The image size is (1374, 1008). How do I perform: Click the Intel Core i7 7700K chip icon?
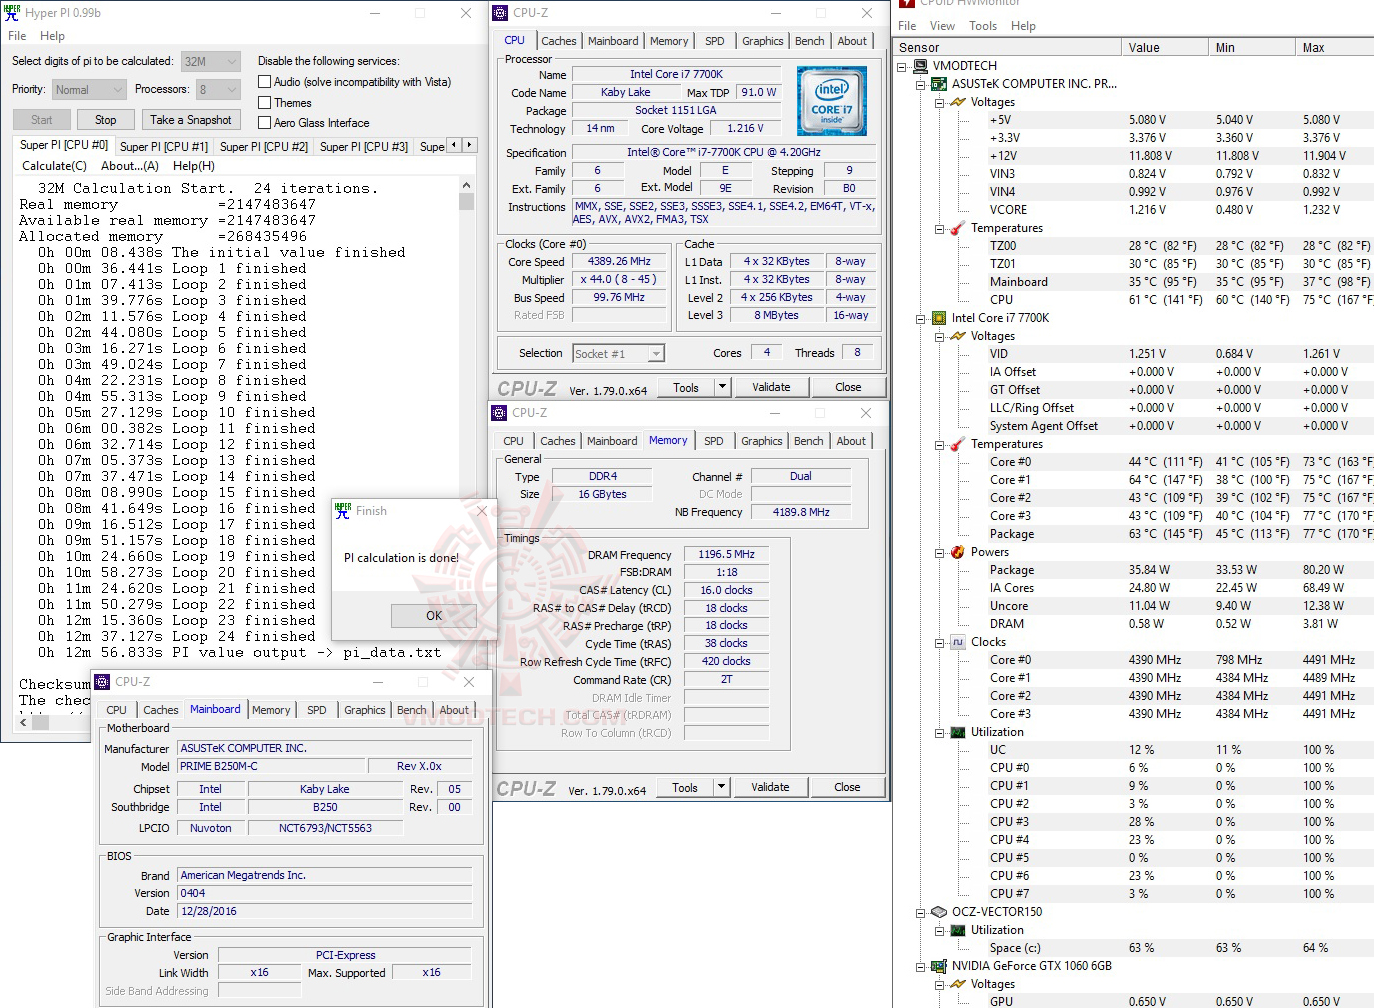click(939, 318)
